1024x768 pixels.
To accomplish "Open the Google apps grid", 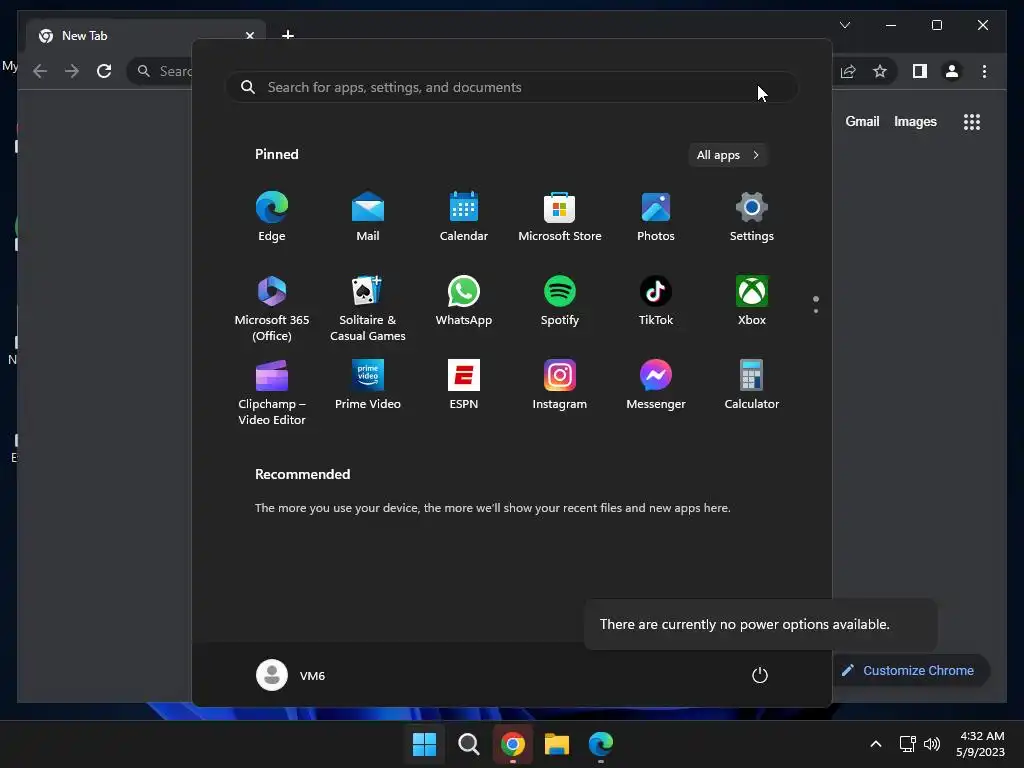I will pyautogui.click(x=972, y=121).
